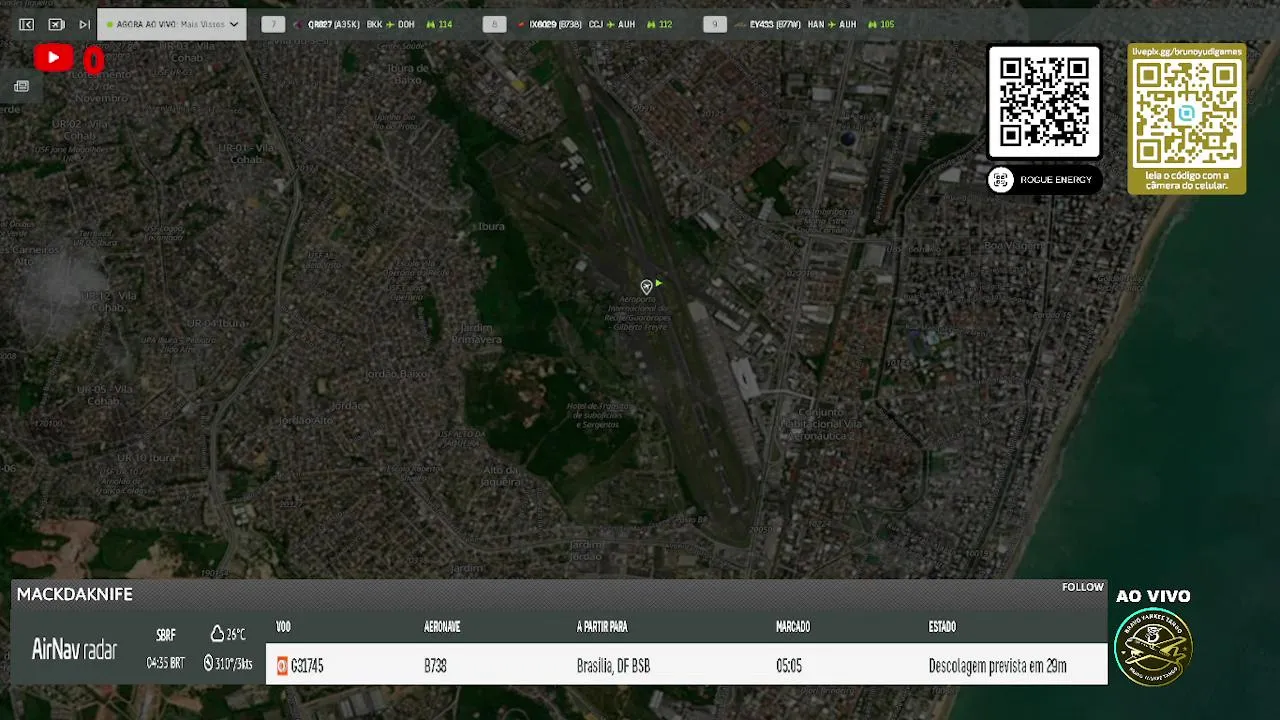Click the yellow aircraft marker near airport pin
The height and width of the screenshot is (720, 1280).
click(658, 284)
